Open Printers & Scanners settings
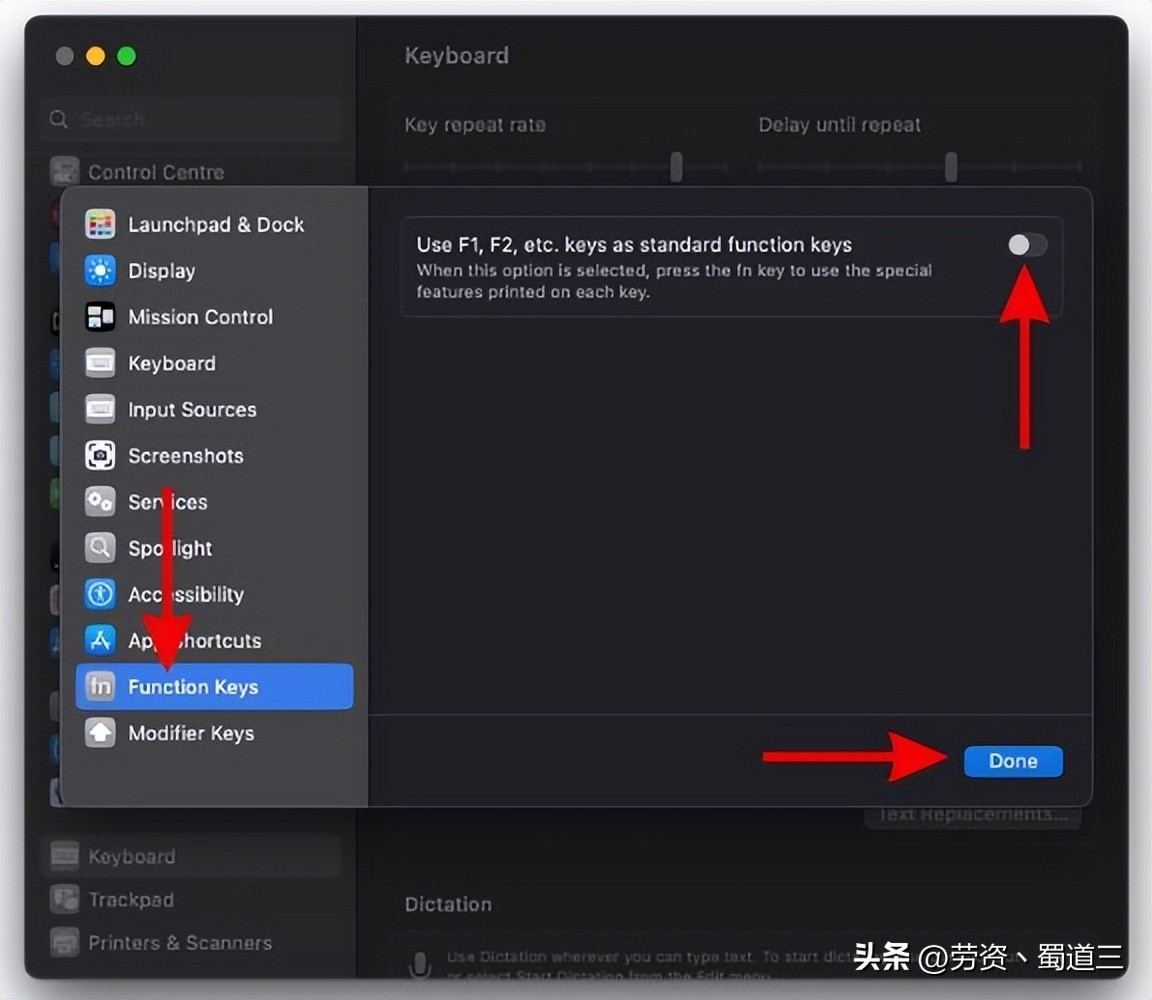This screenshot has width=1152, height=1000. coord(192,943)
